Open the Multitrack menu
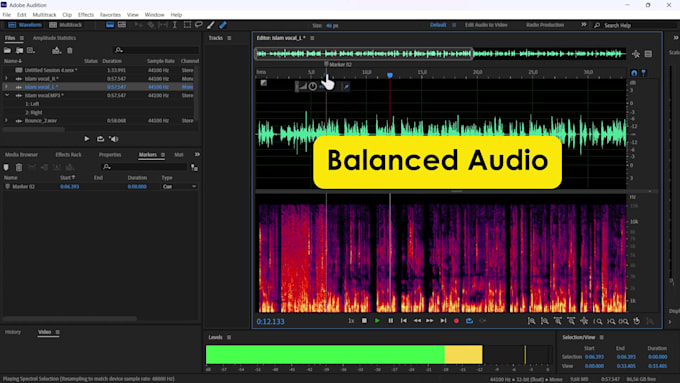The width and height of the screenshot is (680, 383). point(44,15)
